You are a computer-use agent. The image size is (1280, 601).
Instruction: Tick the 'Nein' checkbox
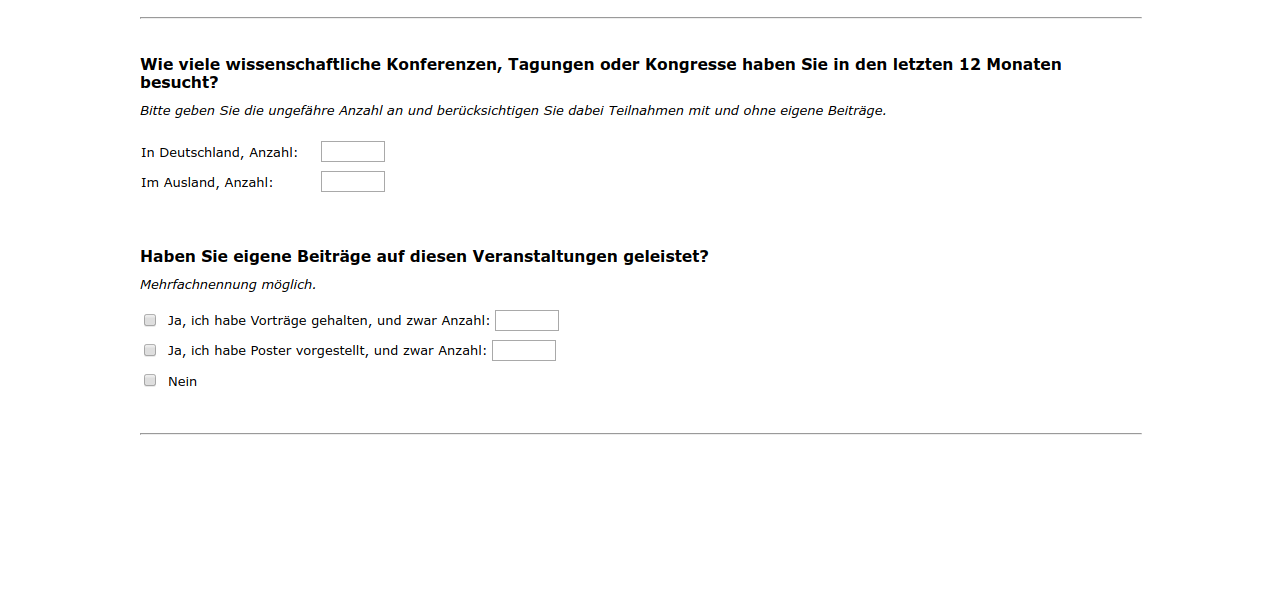point(150,380)
